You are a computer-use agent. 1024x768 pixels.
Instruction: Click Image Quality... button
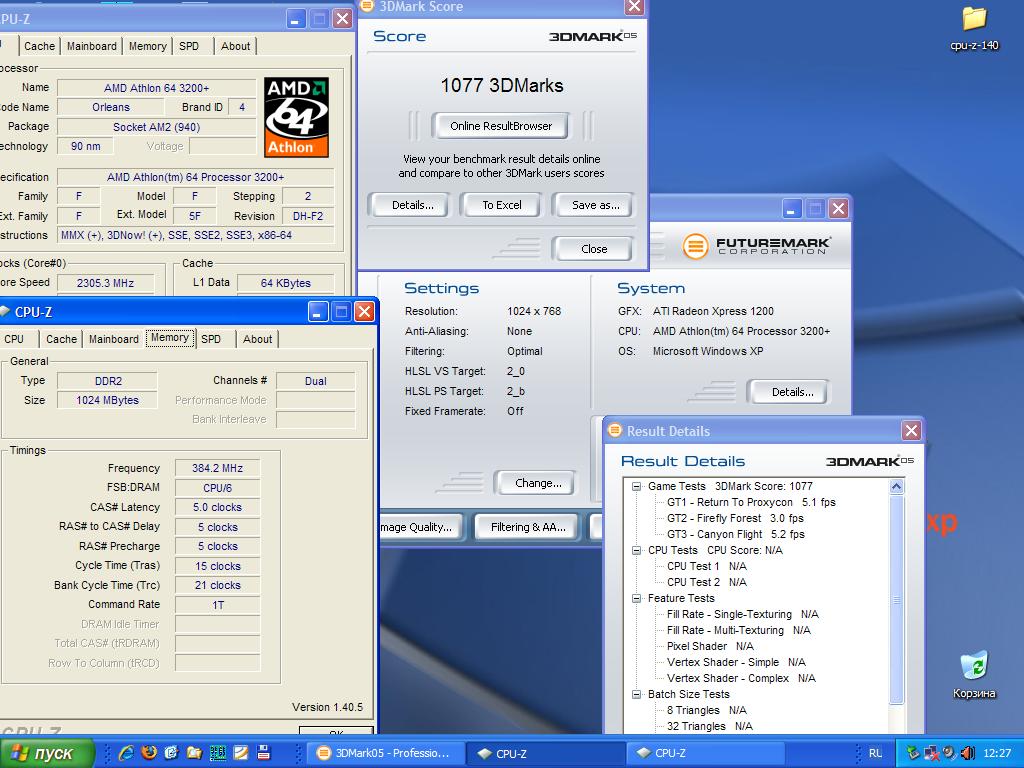(421, 527)
